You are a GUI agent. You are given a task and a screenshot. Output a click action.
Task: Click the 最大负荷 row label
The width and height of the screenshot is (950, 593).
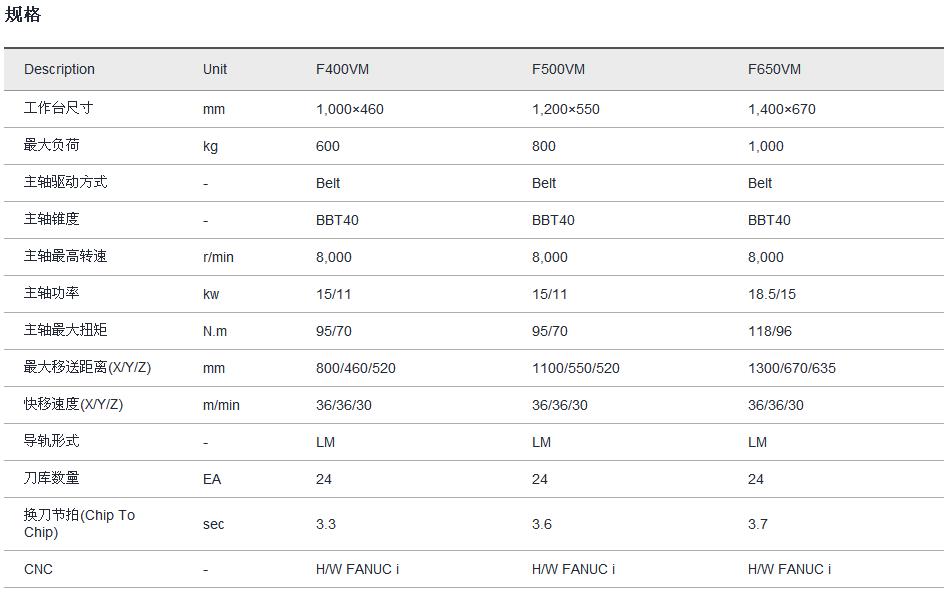point(51,145)
